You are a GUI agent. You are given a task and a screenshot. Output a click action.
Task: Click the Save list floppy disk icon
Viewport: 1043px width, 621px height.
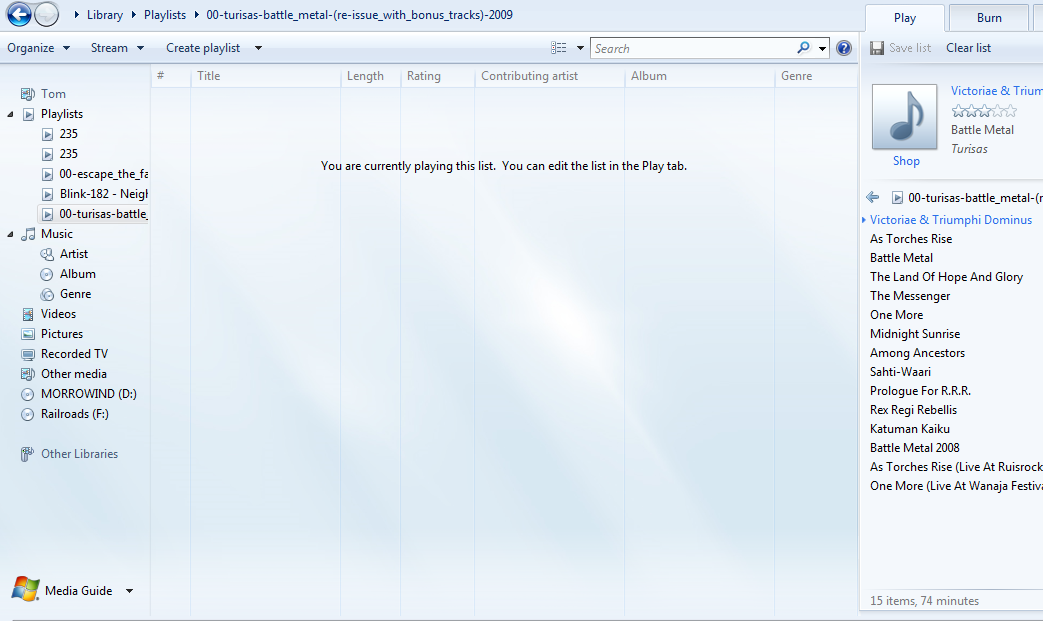pyautogui.click(x=877, y=48)
